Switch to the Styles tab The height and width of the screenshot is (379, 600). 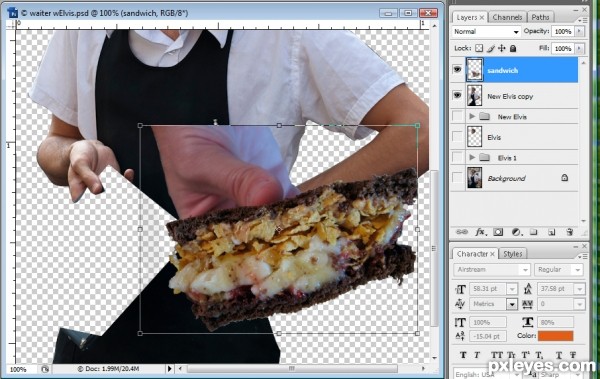click(512, 253)
